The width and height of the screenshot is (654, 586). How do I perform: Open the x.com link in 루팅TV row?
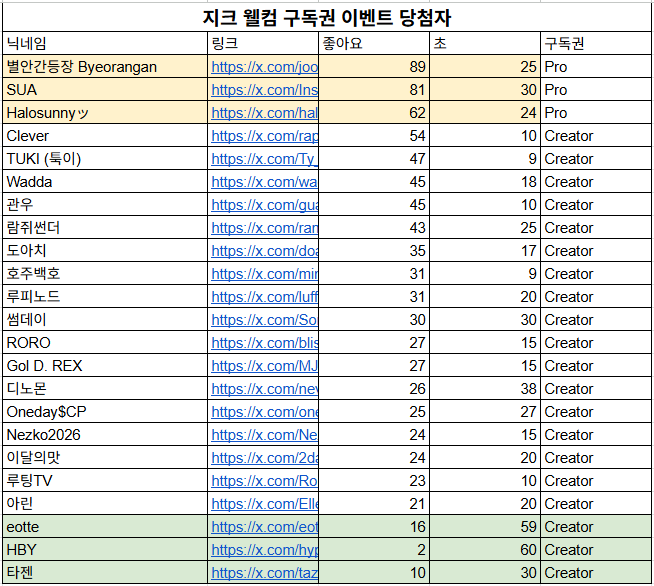point(264,480)
